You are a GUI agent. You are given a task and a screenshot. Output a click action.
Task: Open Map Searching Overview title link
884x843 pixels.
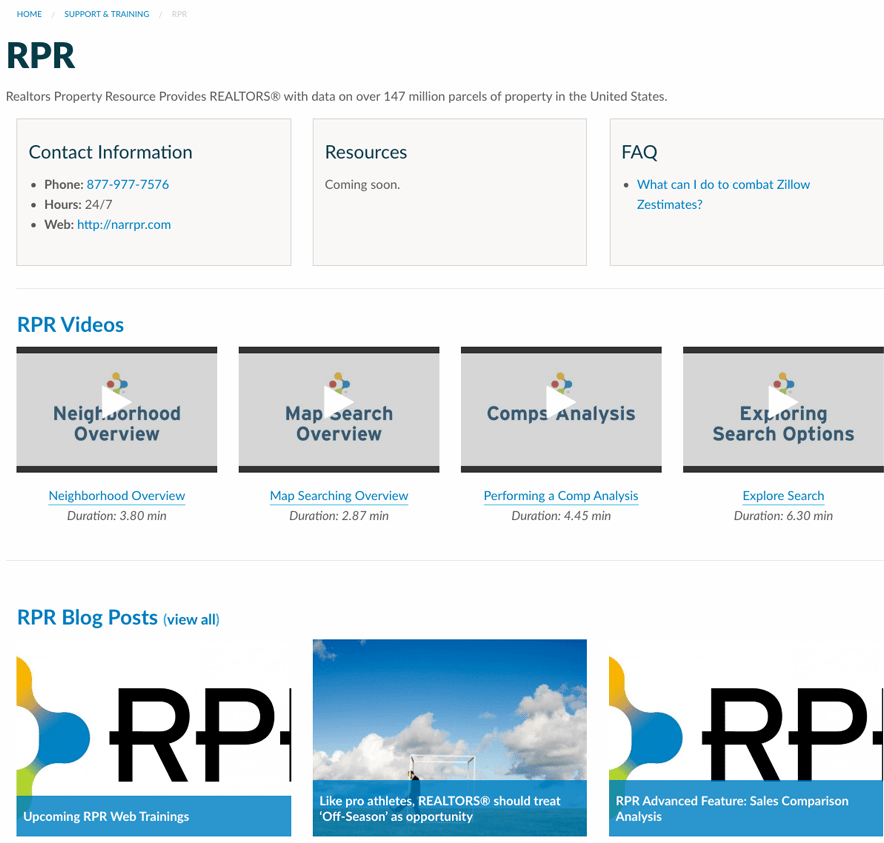339,496
